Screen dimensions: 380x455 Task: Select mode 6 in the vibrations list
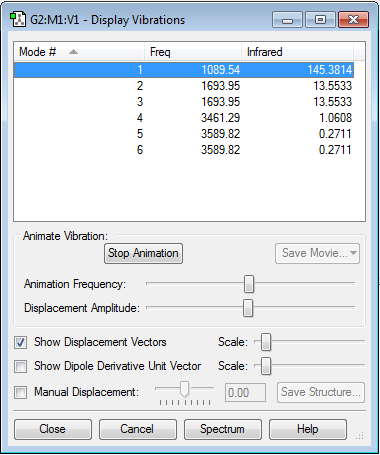184,150
